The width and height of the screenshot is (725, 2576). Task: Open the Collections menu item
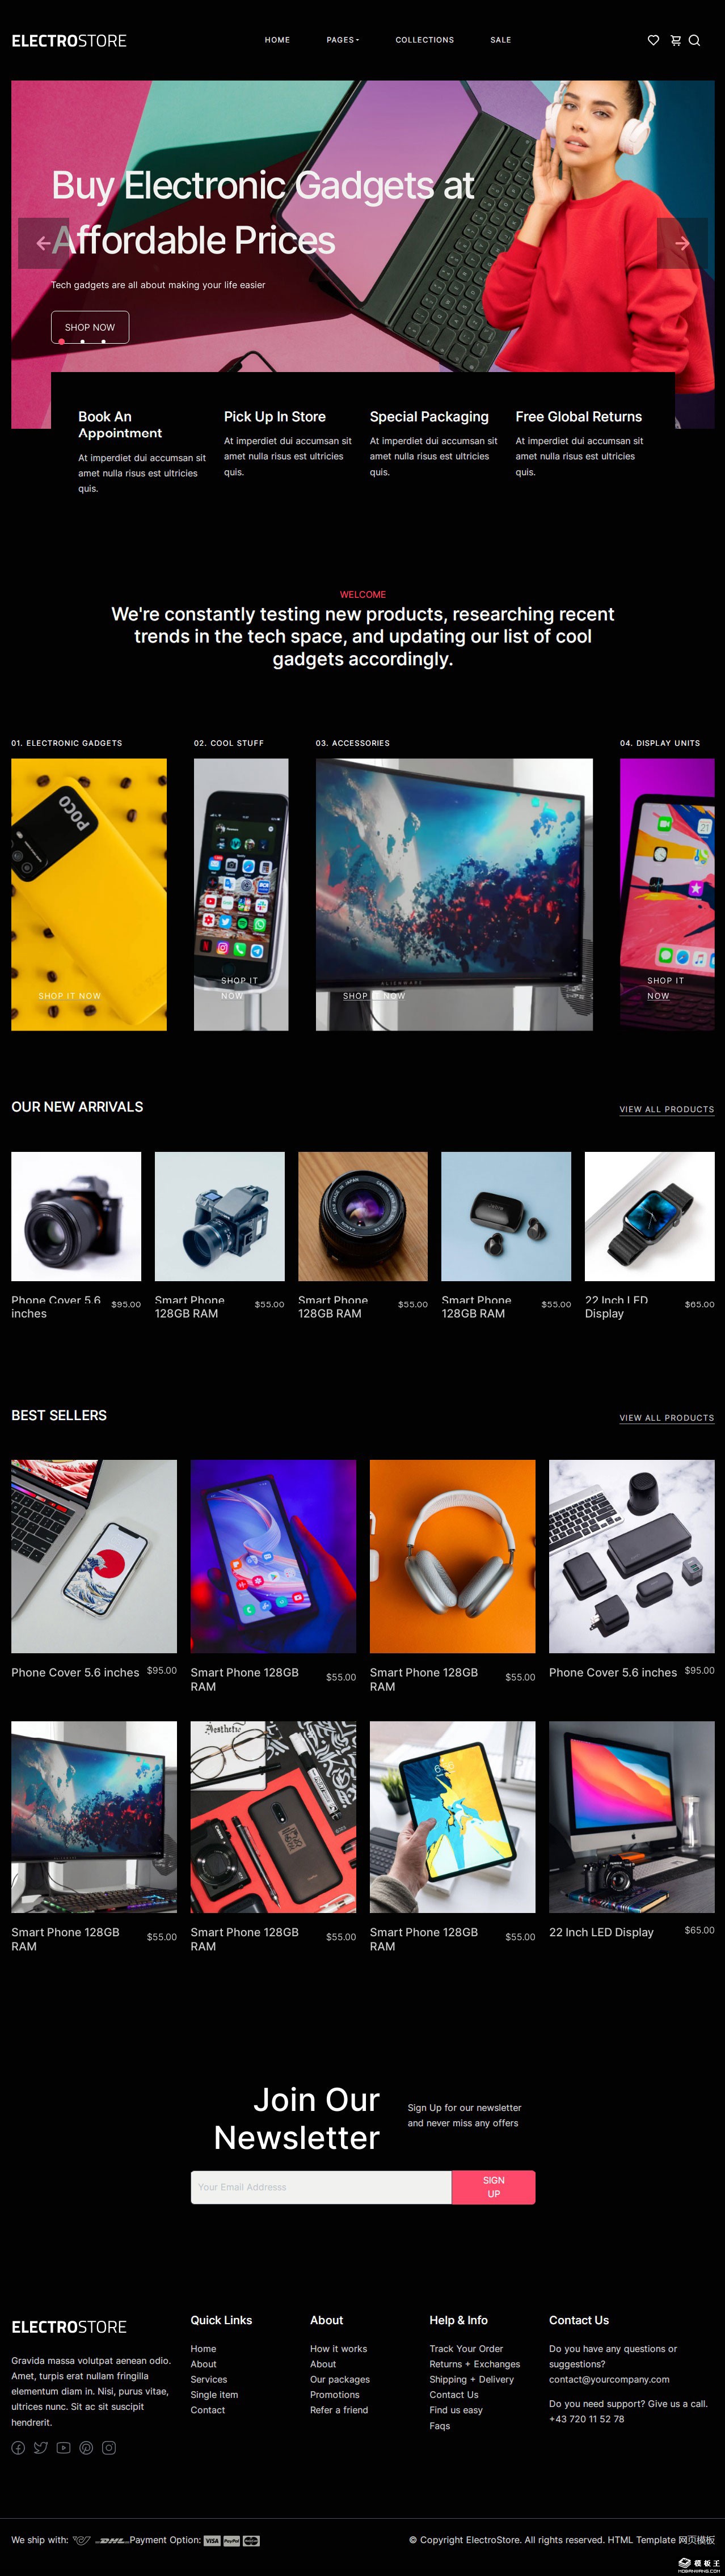[424, 40]
